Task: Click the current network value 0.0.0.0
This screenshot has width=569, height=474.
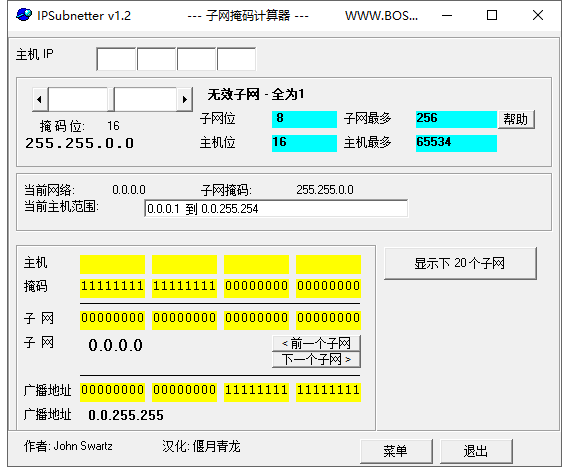Action: point(129,189)
